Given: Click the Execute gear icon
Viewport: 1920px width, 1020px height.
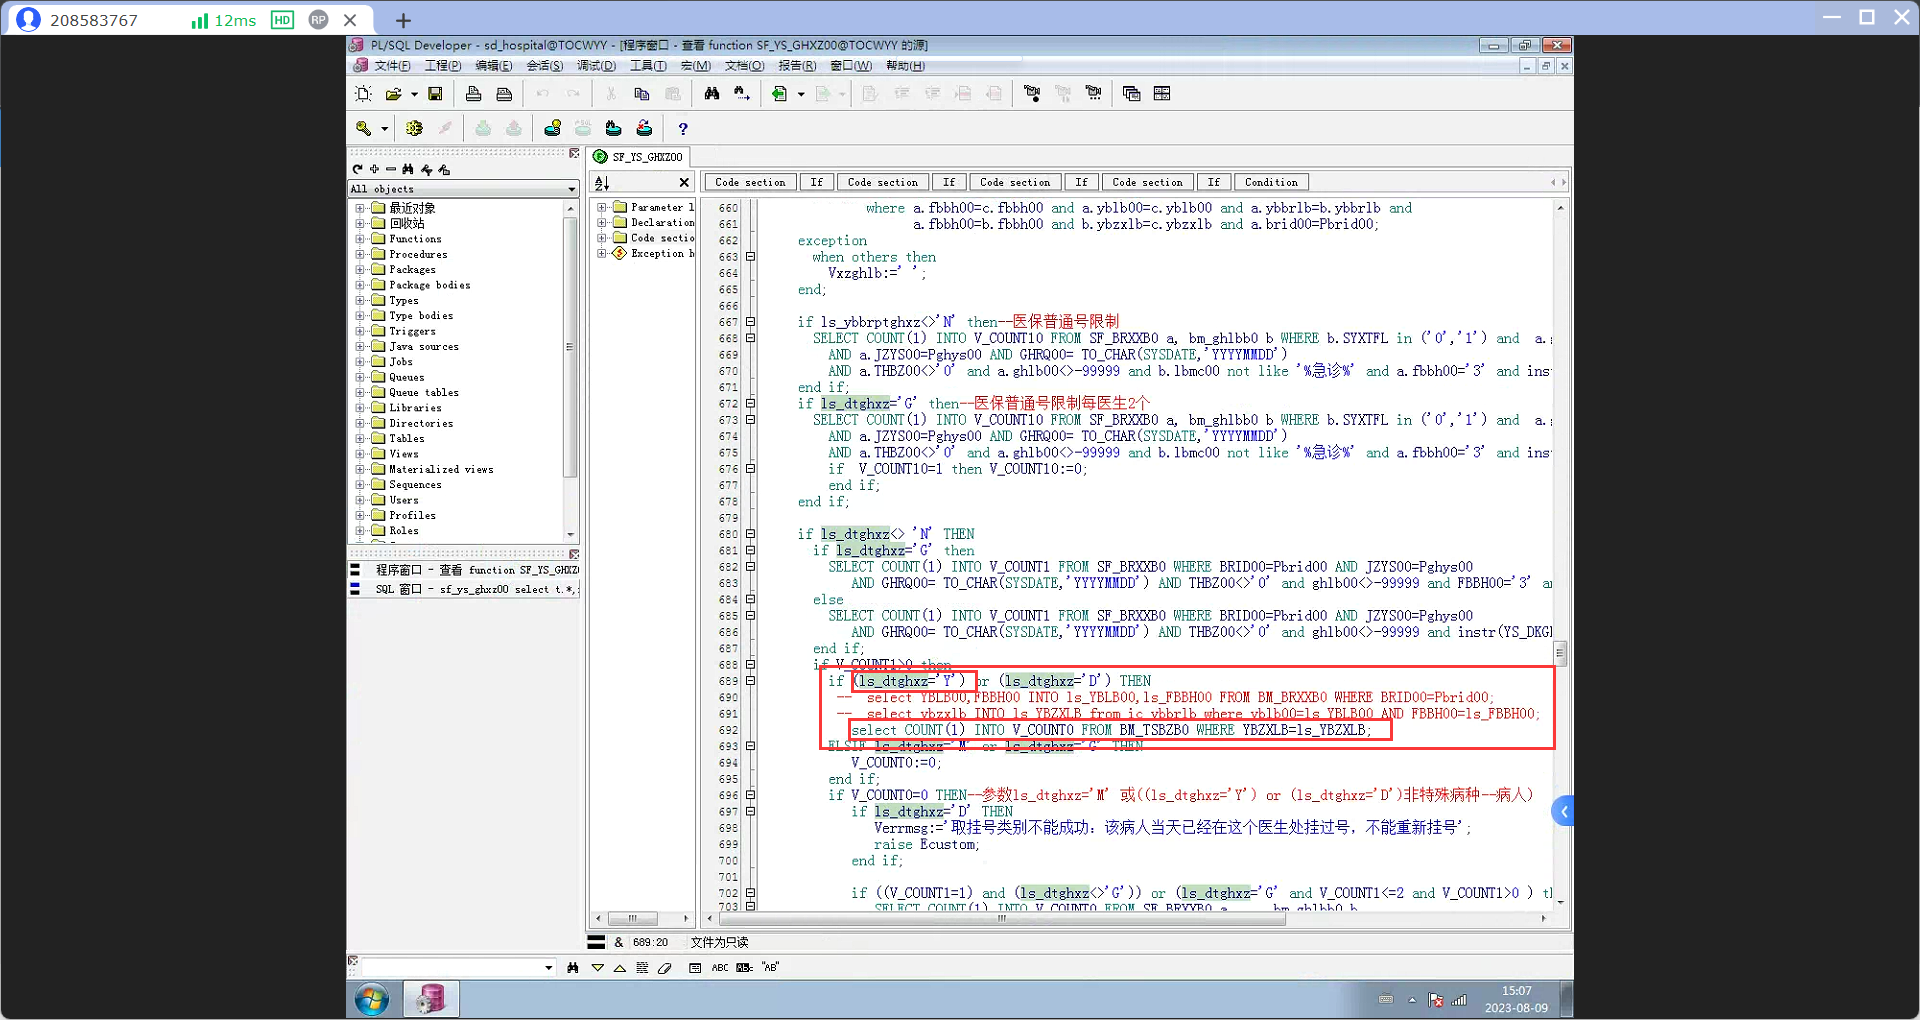Looking at the screenshot, I should (x=414, y=129).
